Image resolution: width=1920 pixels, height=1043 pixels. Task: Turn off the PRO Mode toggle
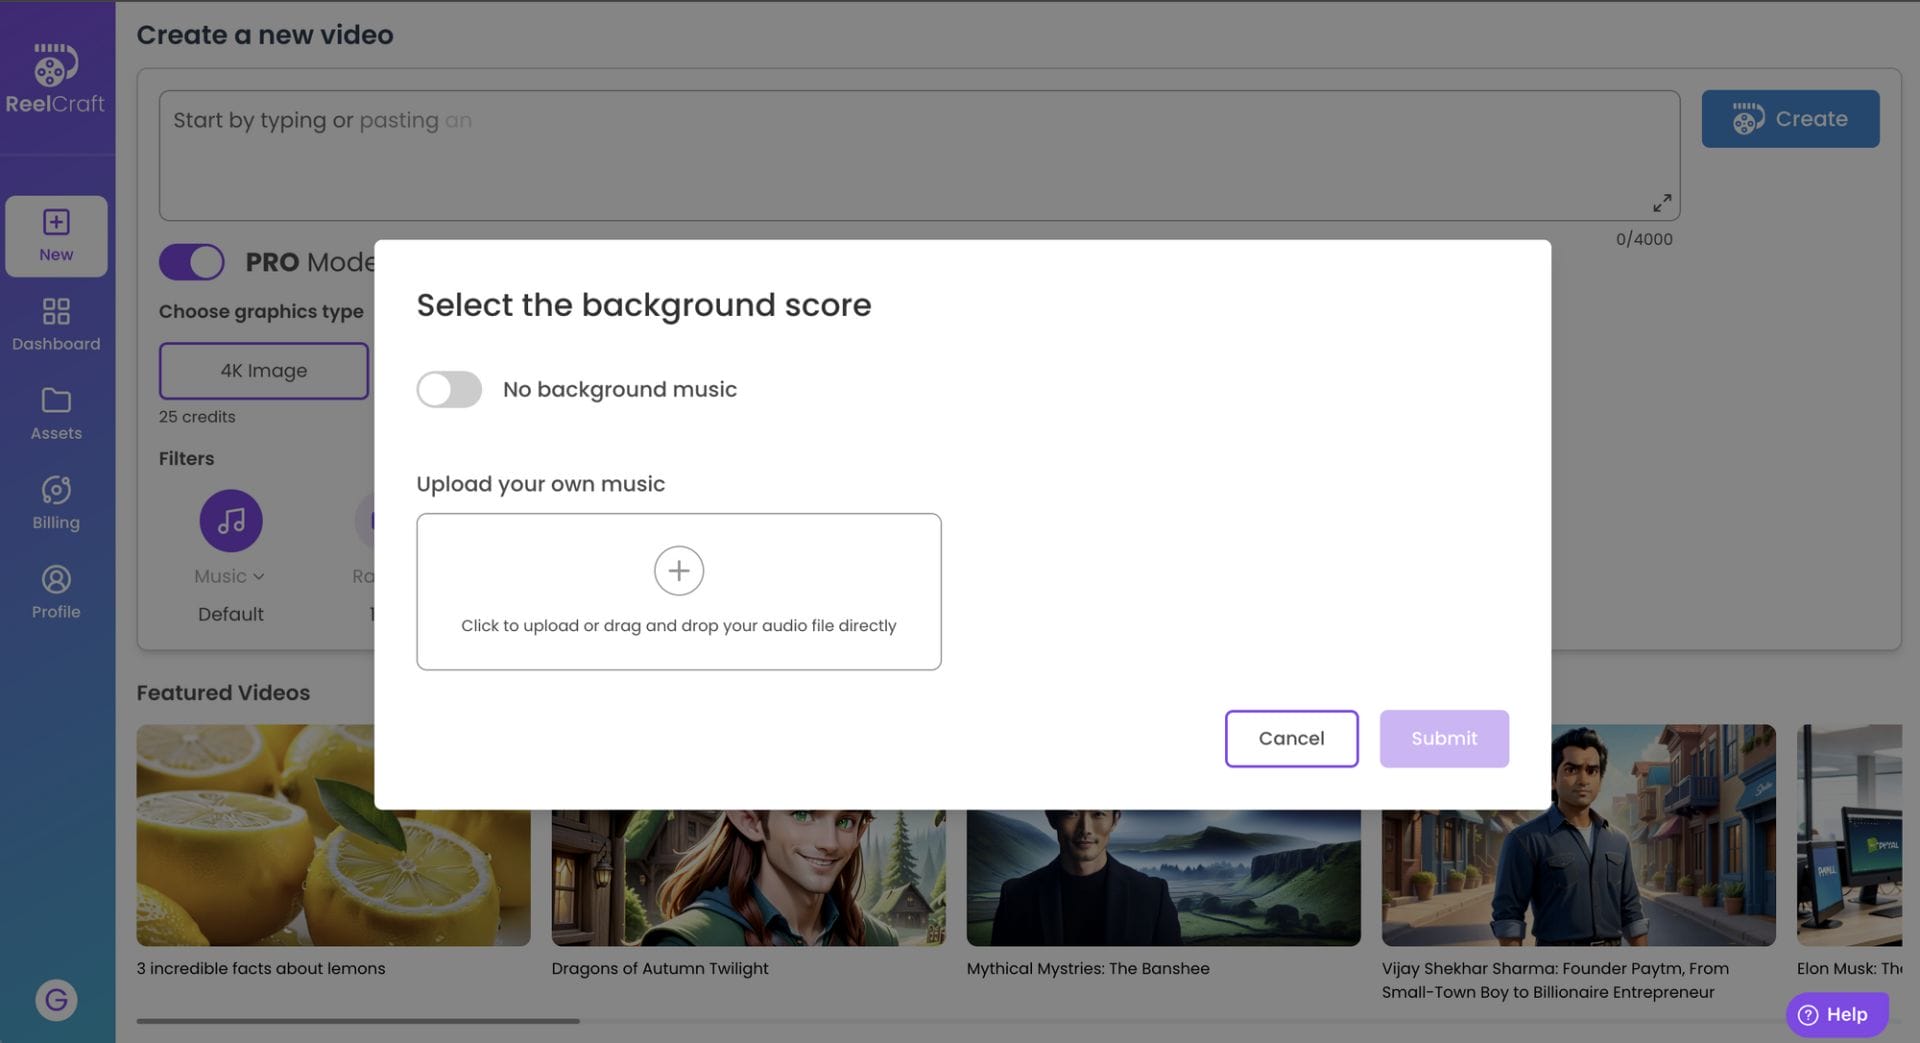[x=192, y=262]
